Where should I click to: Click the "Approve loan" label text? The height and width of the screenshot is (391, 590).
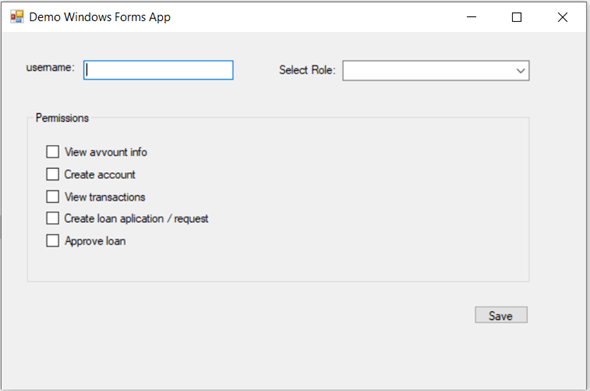95,241
